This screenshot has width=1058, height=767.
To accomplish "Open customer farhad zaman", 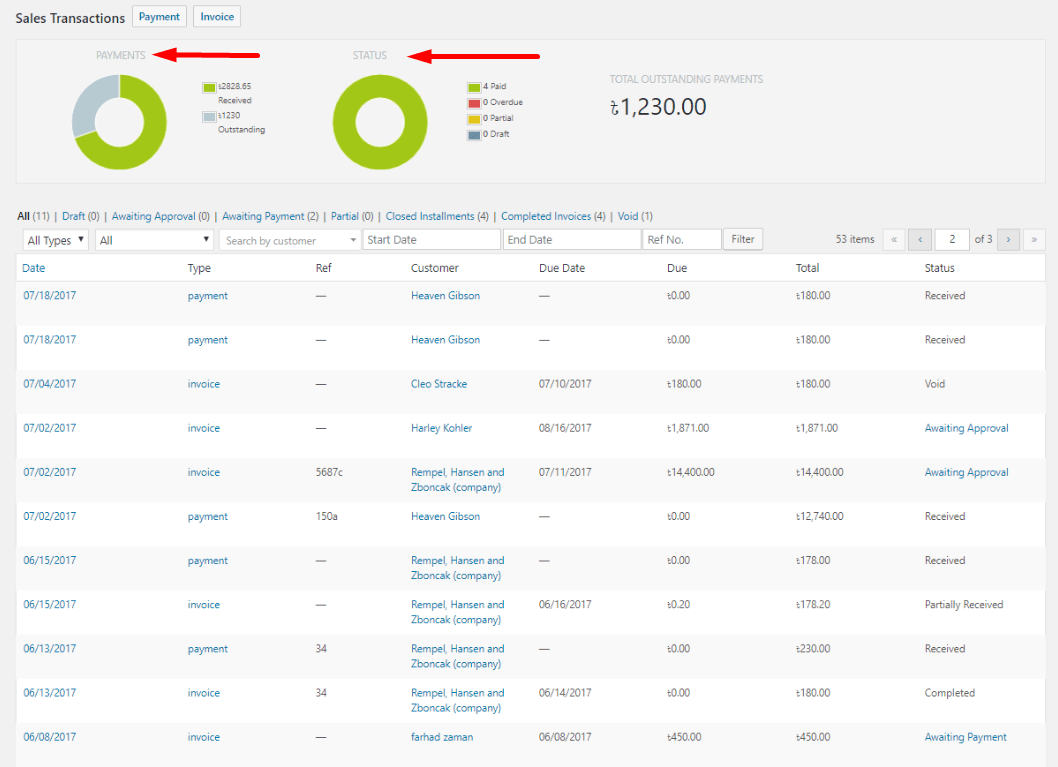I will point(442,737).
